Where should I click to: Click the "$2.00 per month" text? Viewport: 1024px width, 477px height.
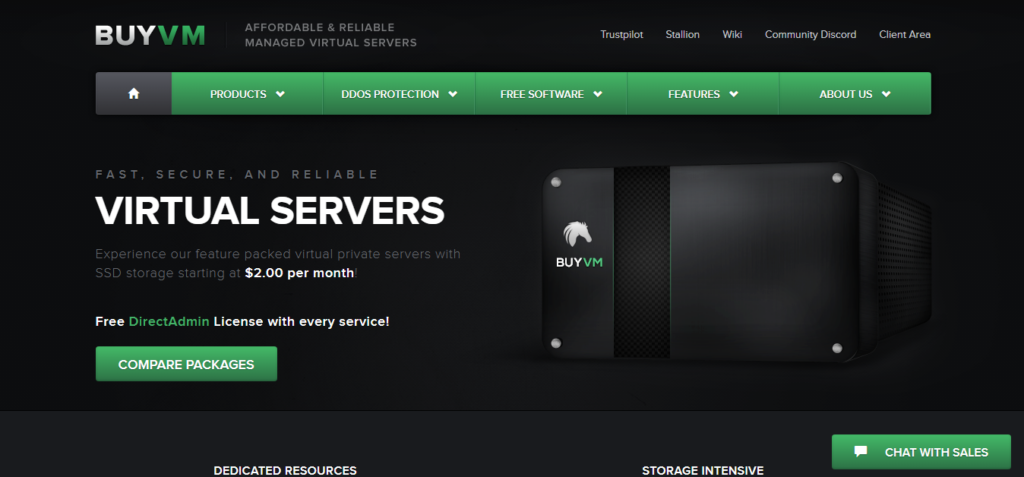tap(300, 273)
